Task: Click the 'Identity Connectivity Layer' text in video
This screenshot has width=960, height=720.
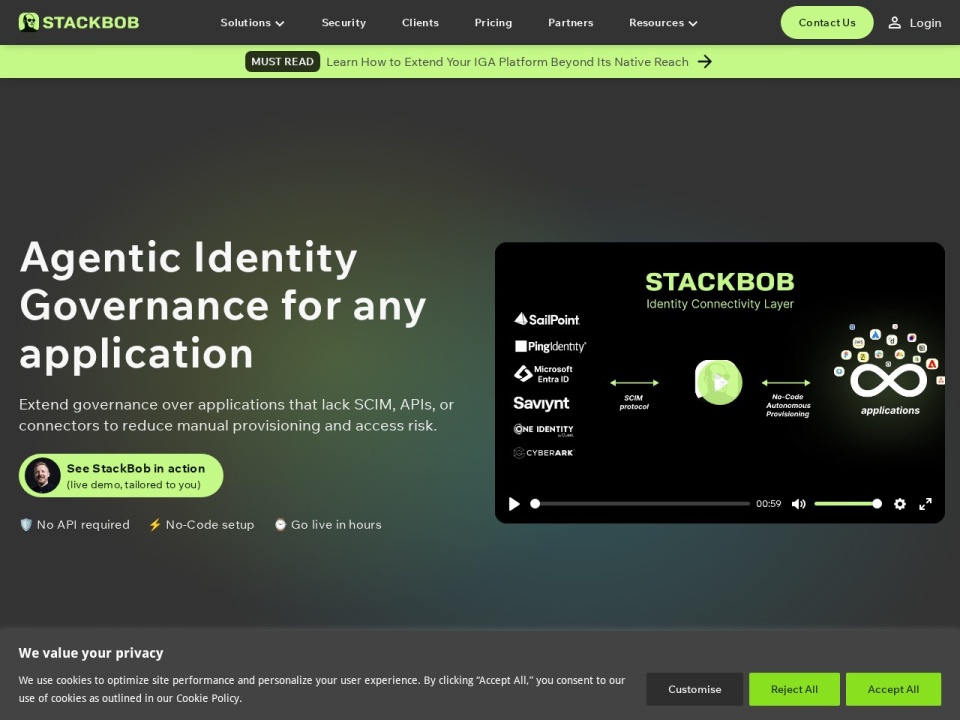Action: [719, 304]
